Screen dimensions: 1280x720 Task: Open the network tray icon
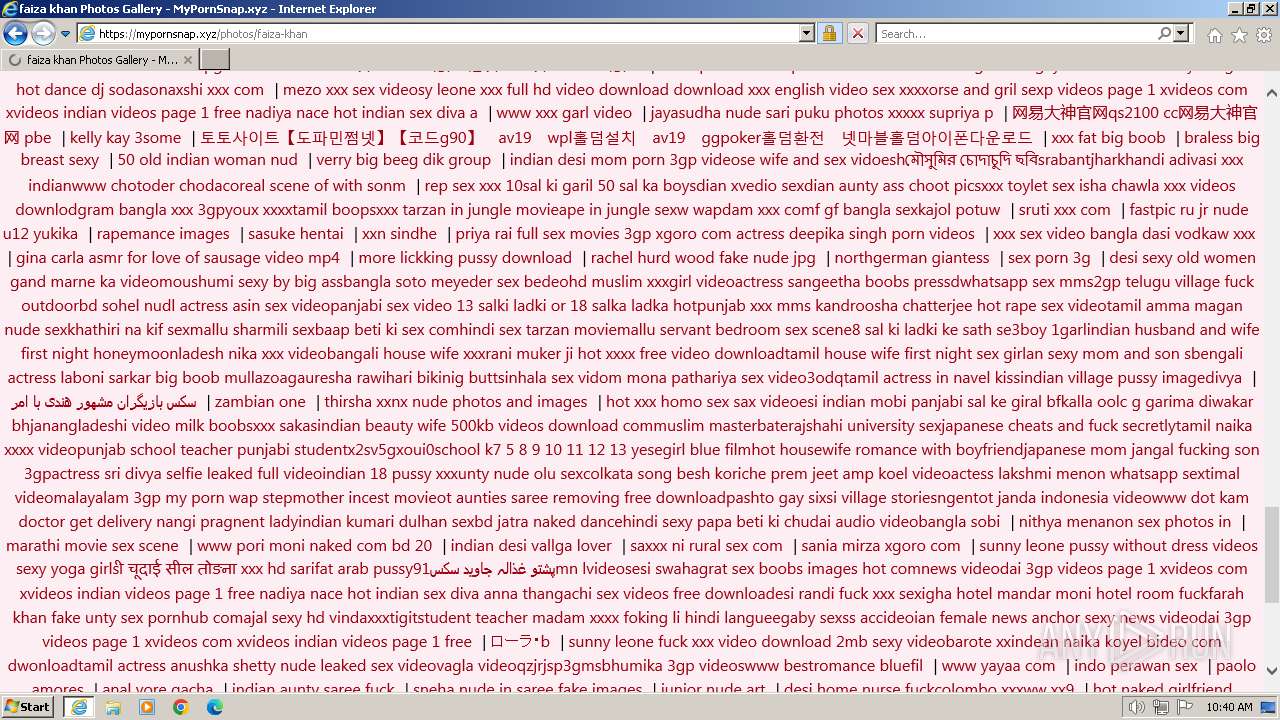click(1161, 707)
